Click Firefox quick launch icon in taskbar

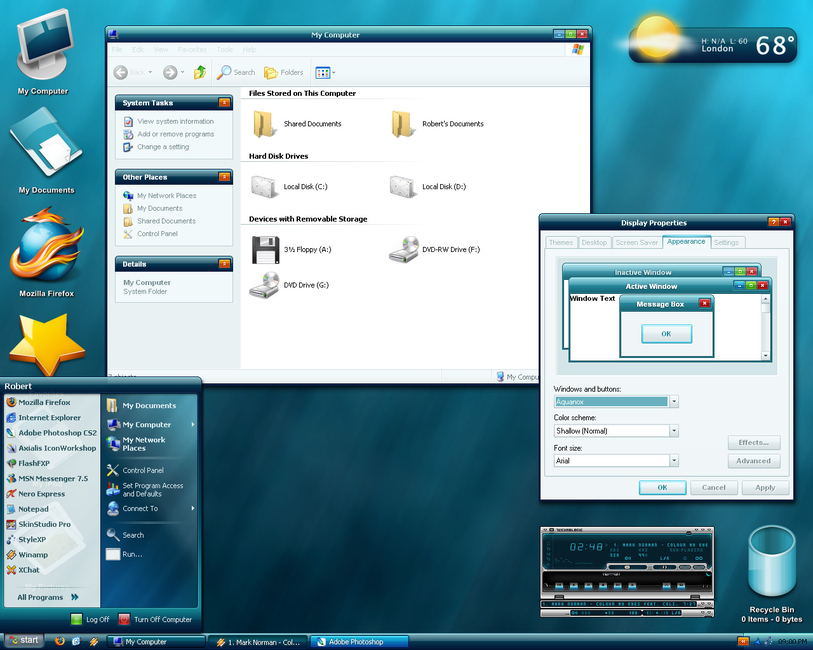[x=60, y=641]
